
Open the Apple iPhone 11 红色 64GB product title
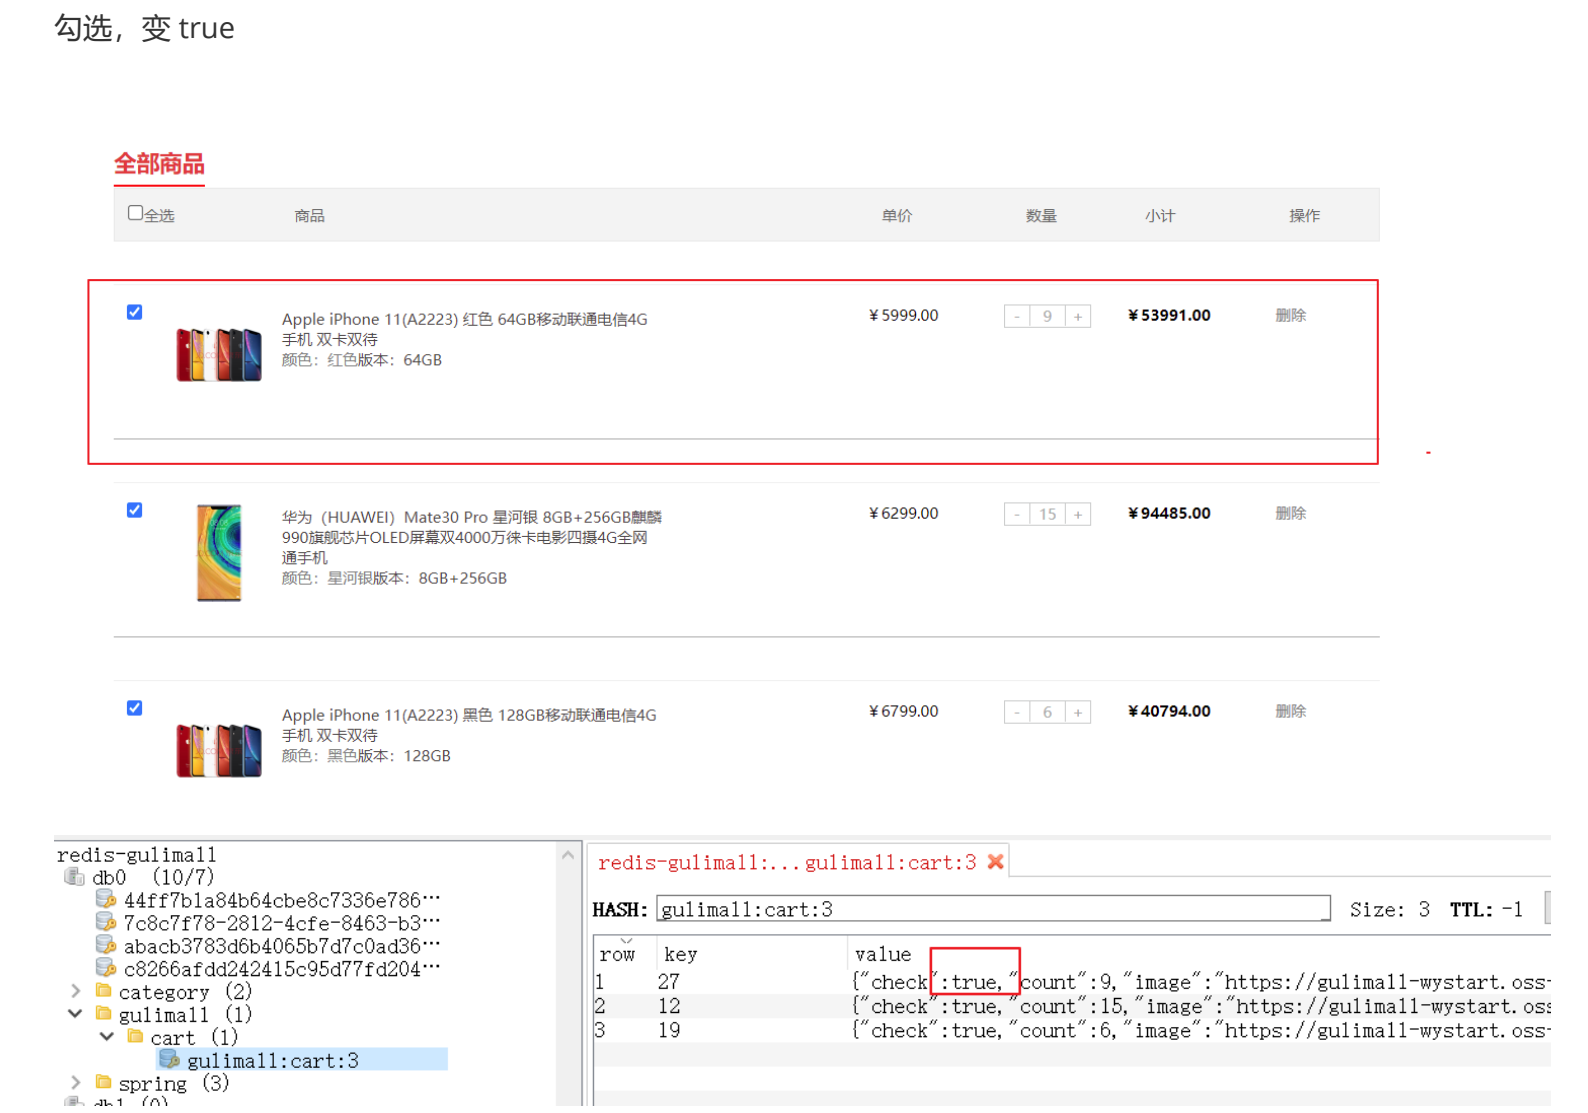pyautogui.click(x=464, y=329)
